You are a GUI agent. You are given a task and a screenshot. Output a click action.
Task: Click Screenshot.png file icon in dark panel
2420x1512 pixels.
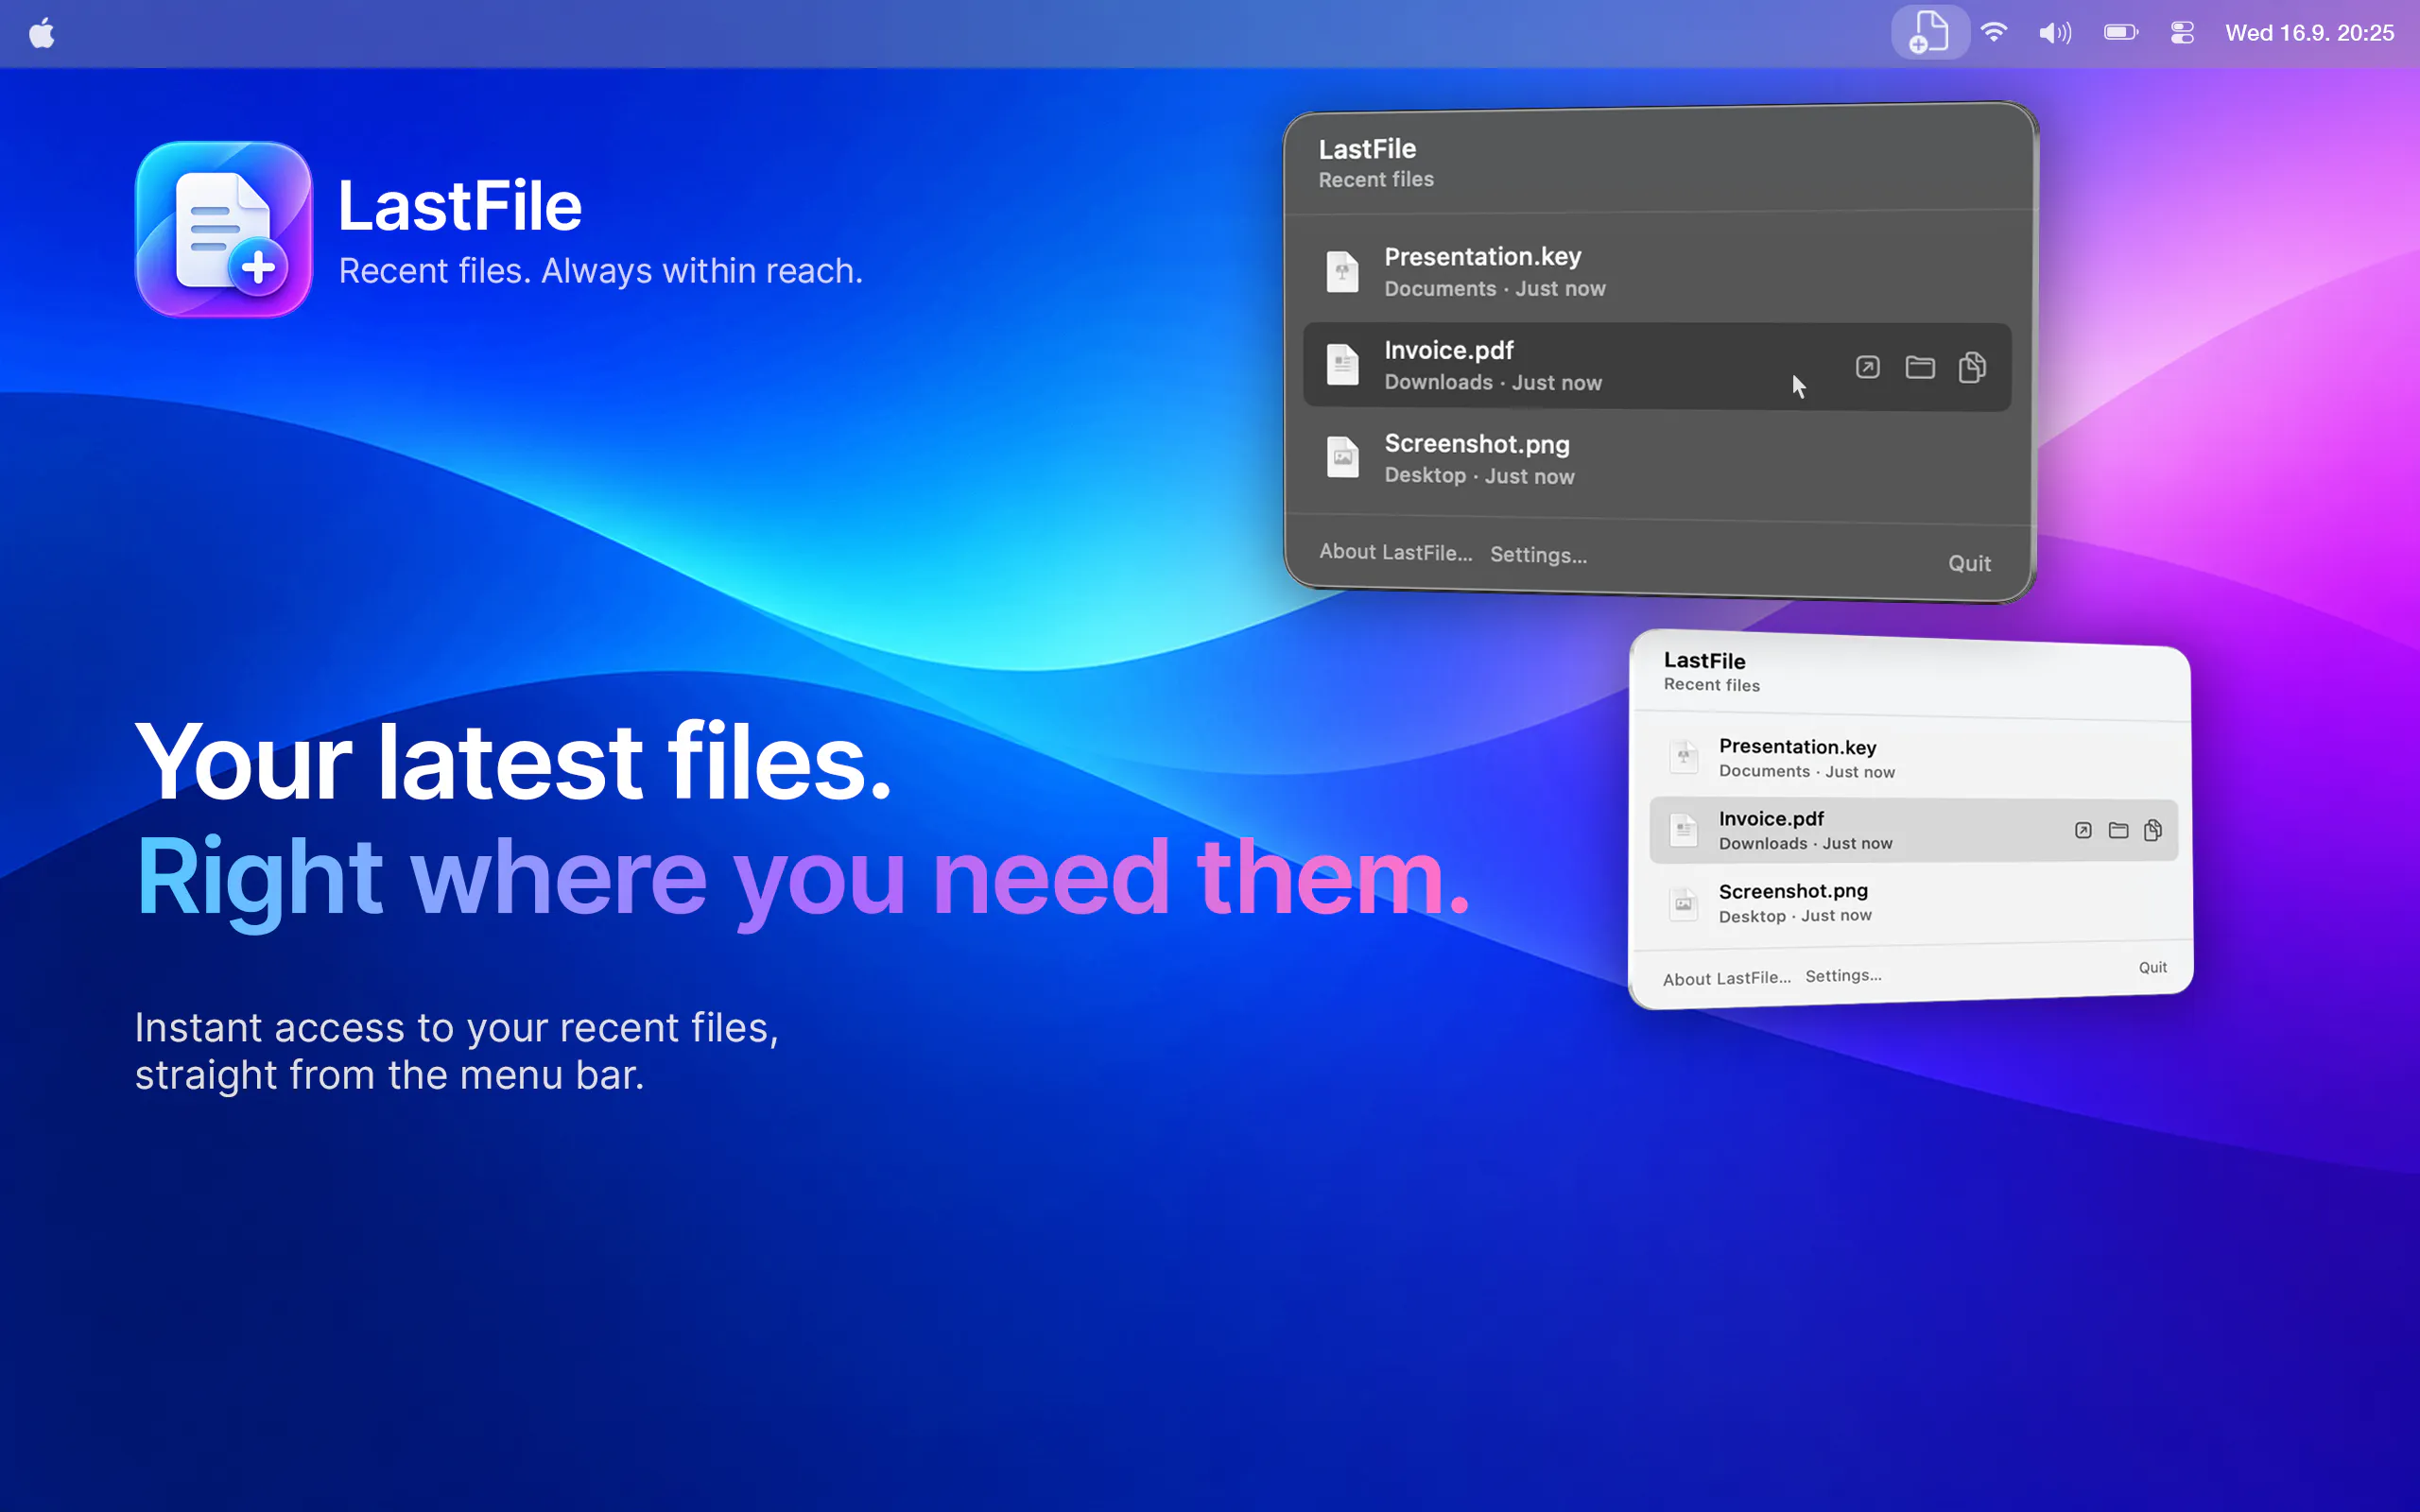1342,457
